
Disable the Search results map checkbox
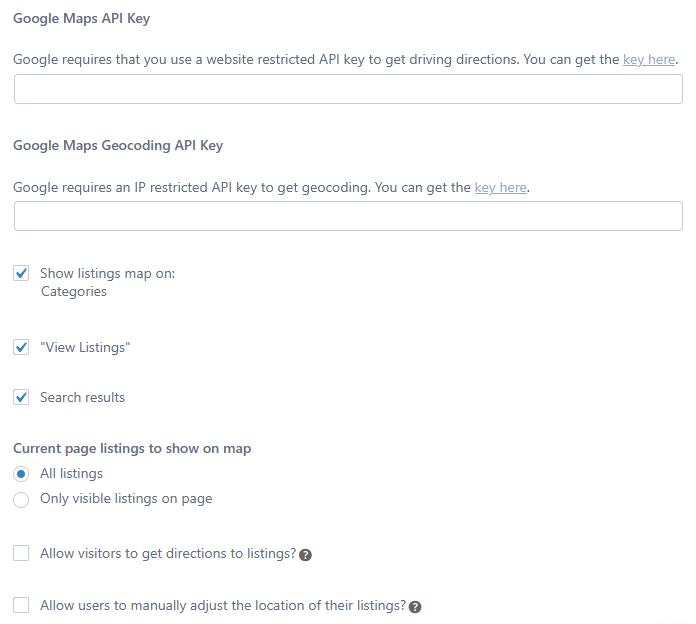click(21, 397)
